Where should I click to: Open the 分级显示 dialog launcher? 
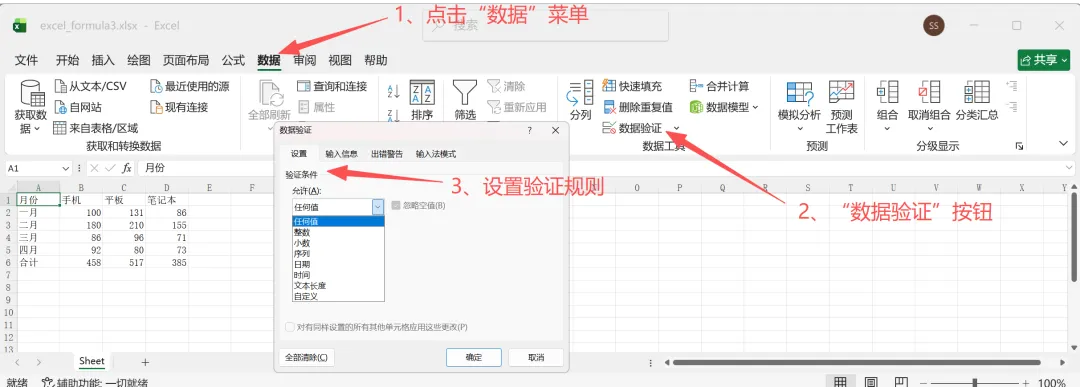click(1019, 146)
